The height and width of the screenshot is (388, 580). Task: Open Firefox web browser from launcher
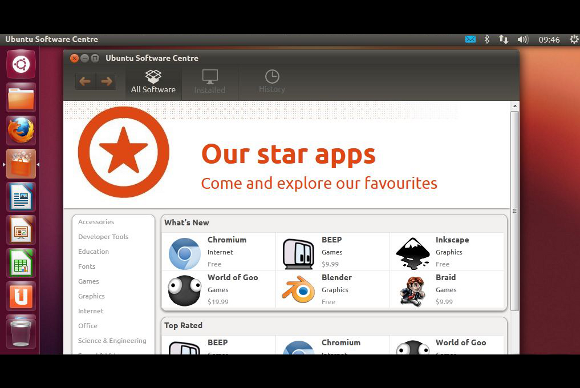pos(21,130)
